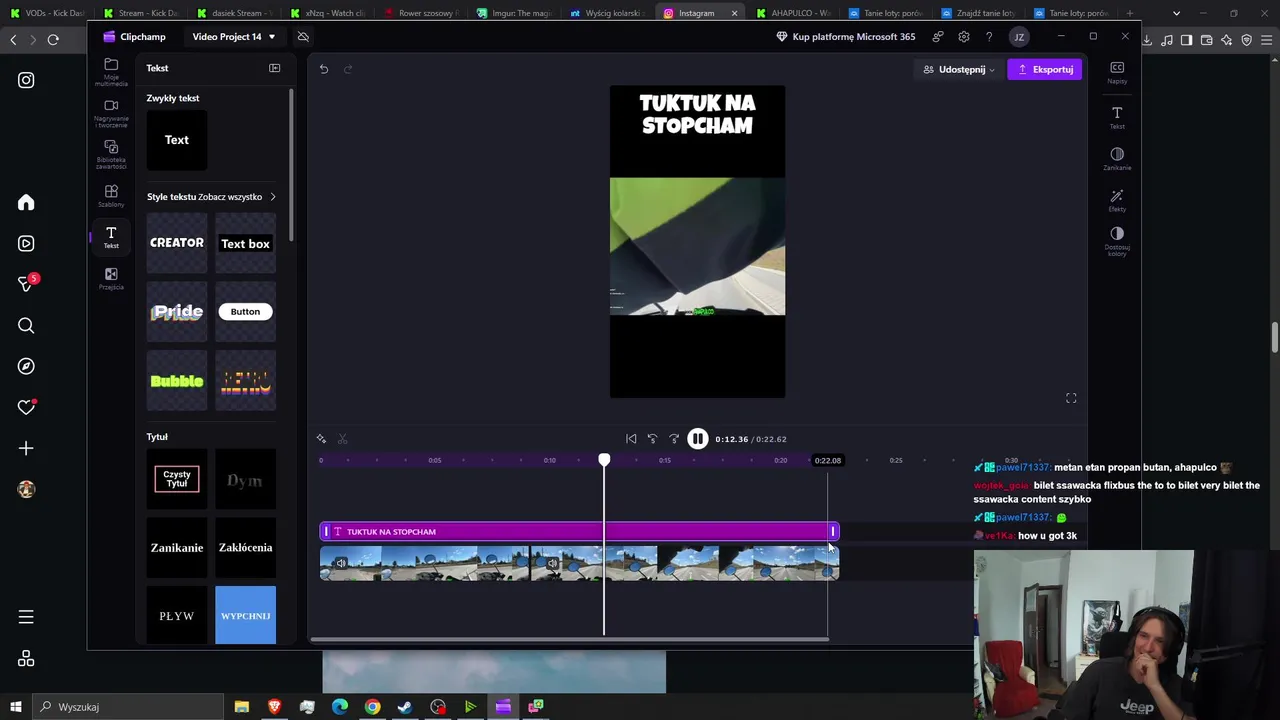Open Moje multimedia sidebar panel
The image size is (1280, 720).
[x=111, y=71]
